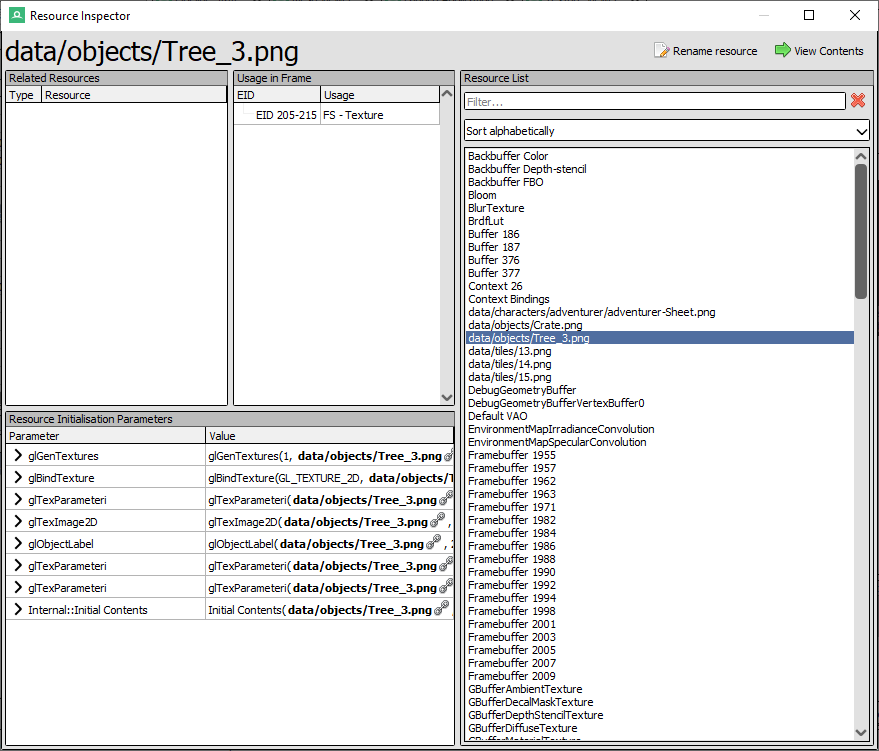Click the green View Contents arrow icon
The image size is (879, 751).
pyautogui.click(x=782, y=50)
